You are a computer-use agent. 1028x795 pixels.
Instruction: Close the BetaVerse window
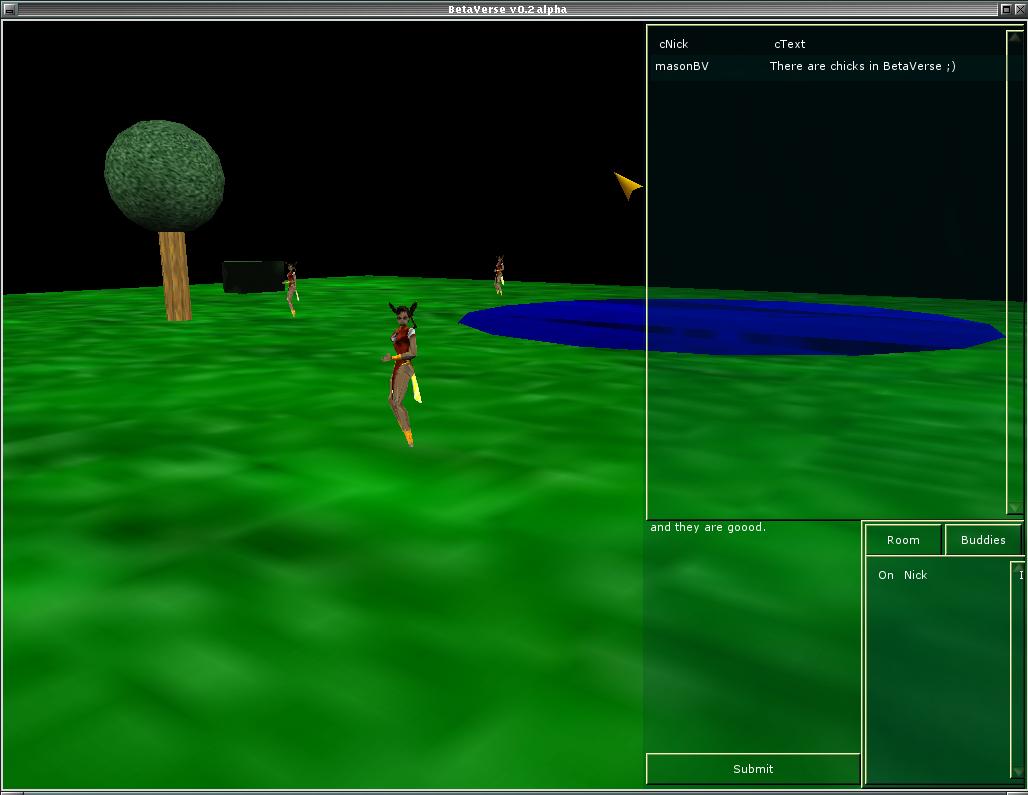click(1019, 9)
